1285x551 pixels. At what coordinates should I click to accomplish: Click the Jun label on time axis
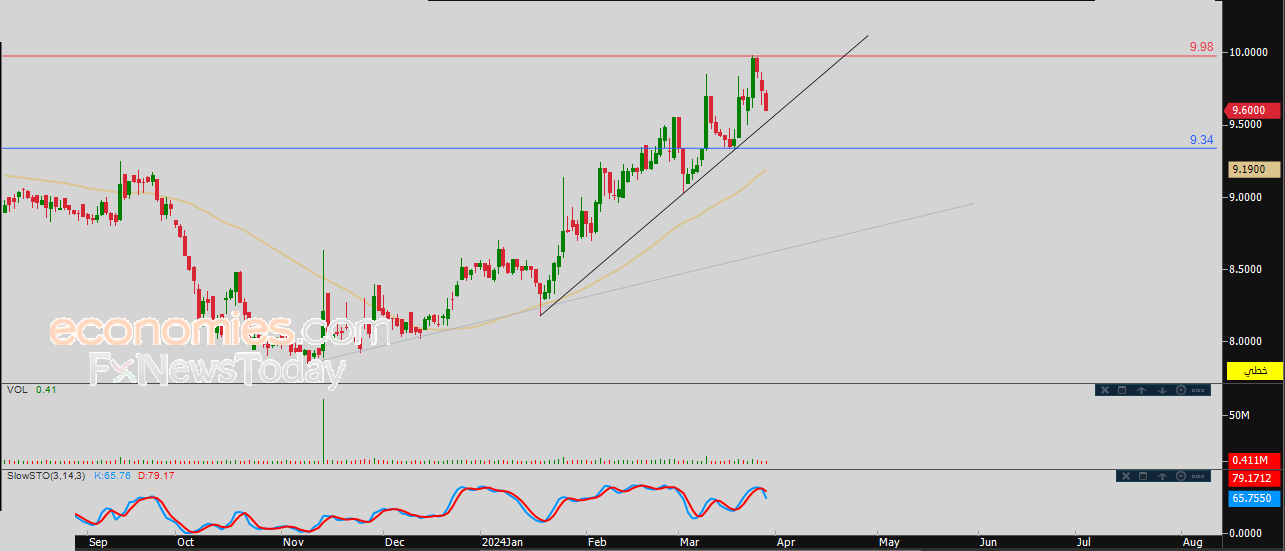click(988, 542)
